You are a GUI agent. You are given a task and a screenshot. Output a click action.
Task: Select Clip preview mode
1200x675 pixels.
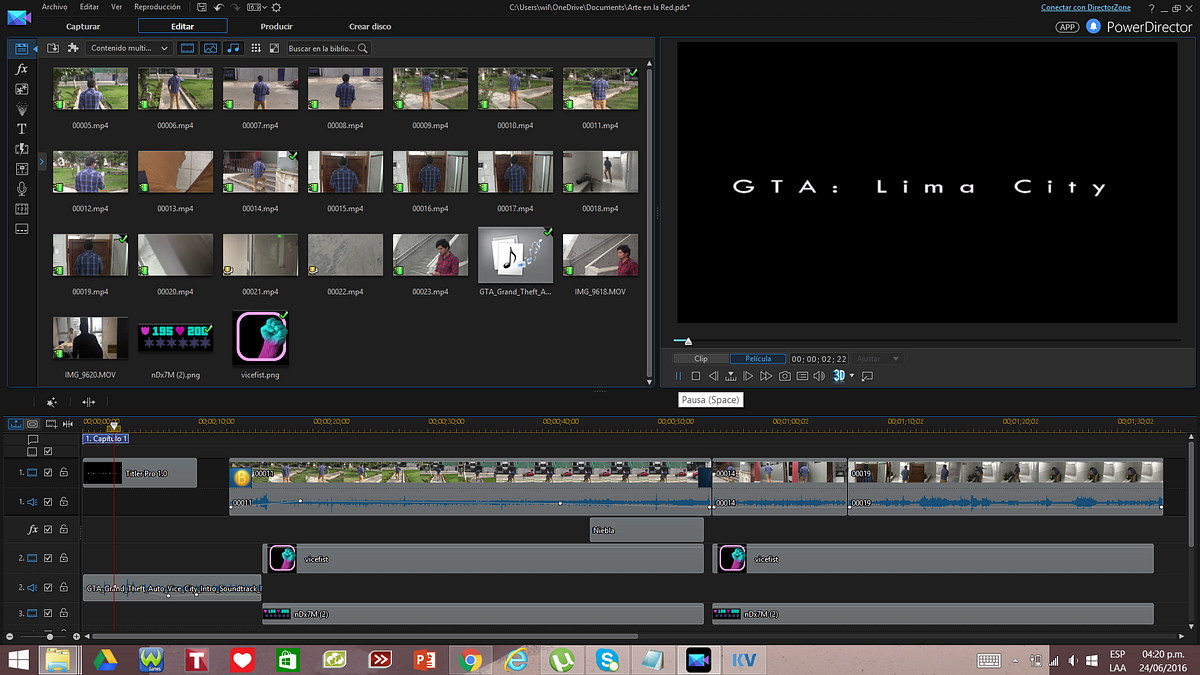pos(701,358)
